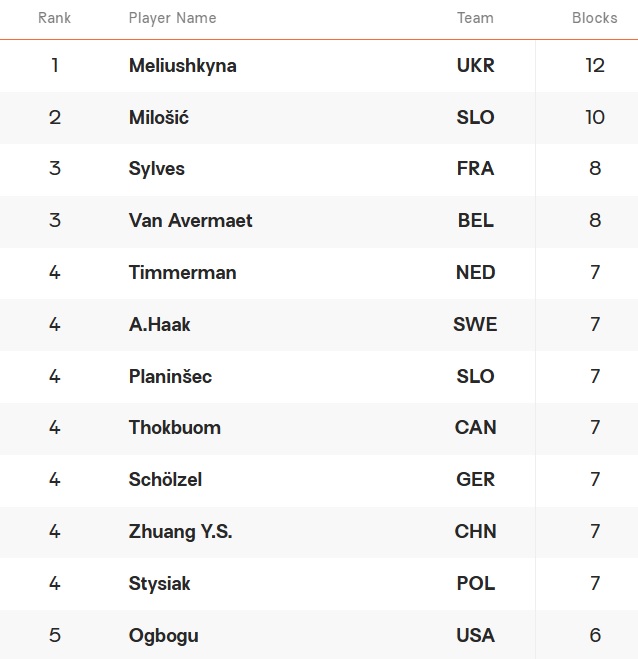Open A.Haak player entry
The image size is (638, 659).
pyautogui.click(x=159, y=324)
